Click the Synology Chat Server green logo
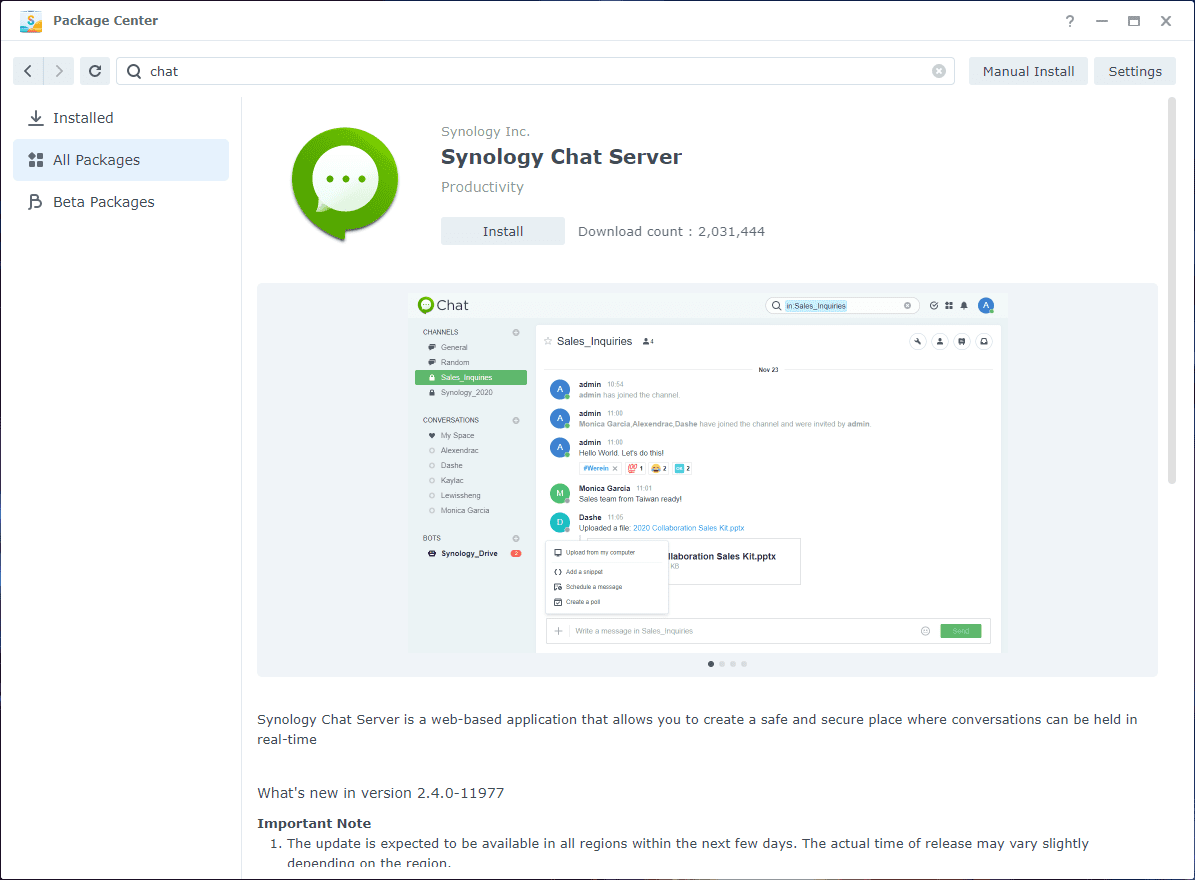This screenshot has width=1195, height=880. [x=345, y=184]
